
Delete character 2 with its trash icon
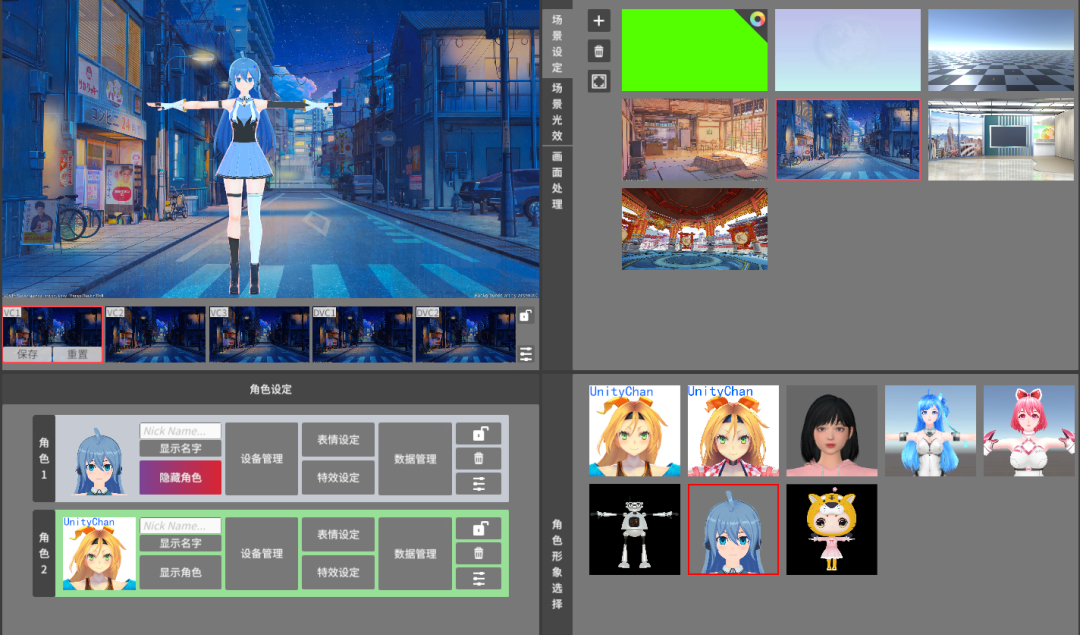(x=478, y=553)
